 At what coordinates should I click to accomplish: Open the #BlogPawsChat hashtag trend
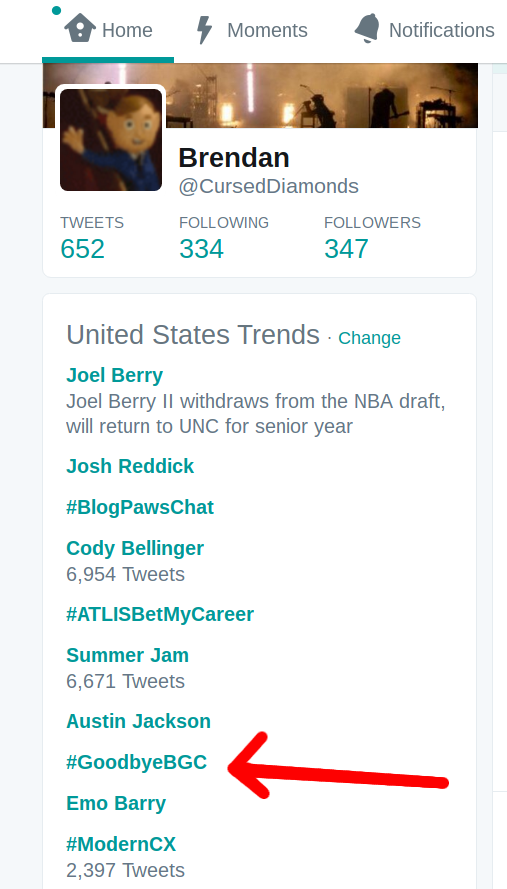coord(140,507)
